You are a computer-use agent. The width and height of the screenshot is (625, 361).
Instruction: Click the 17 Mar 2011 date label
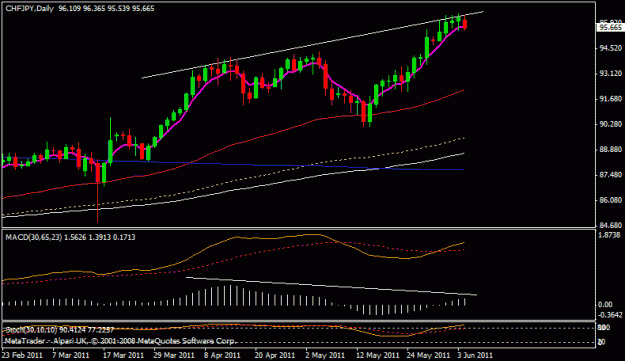click(124, 355)
